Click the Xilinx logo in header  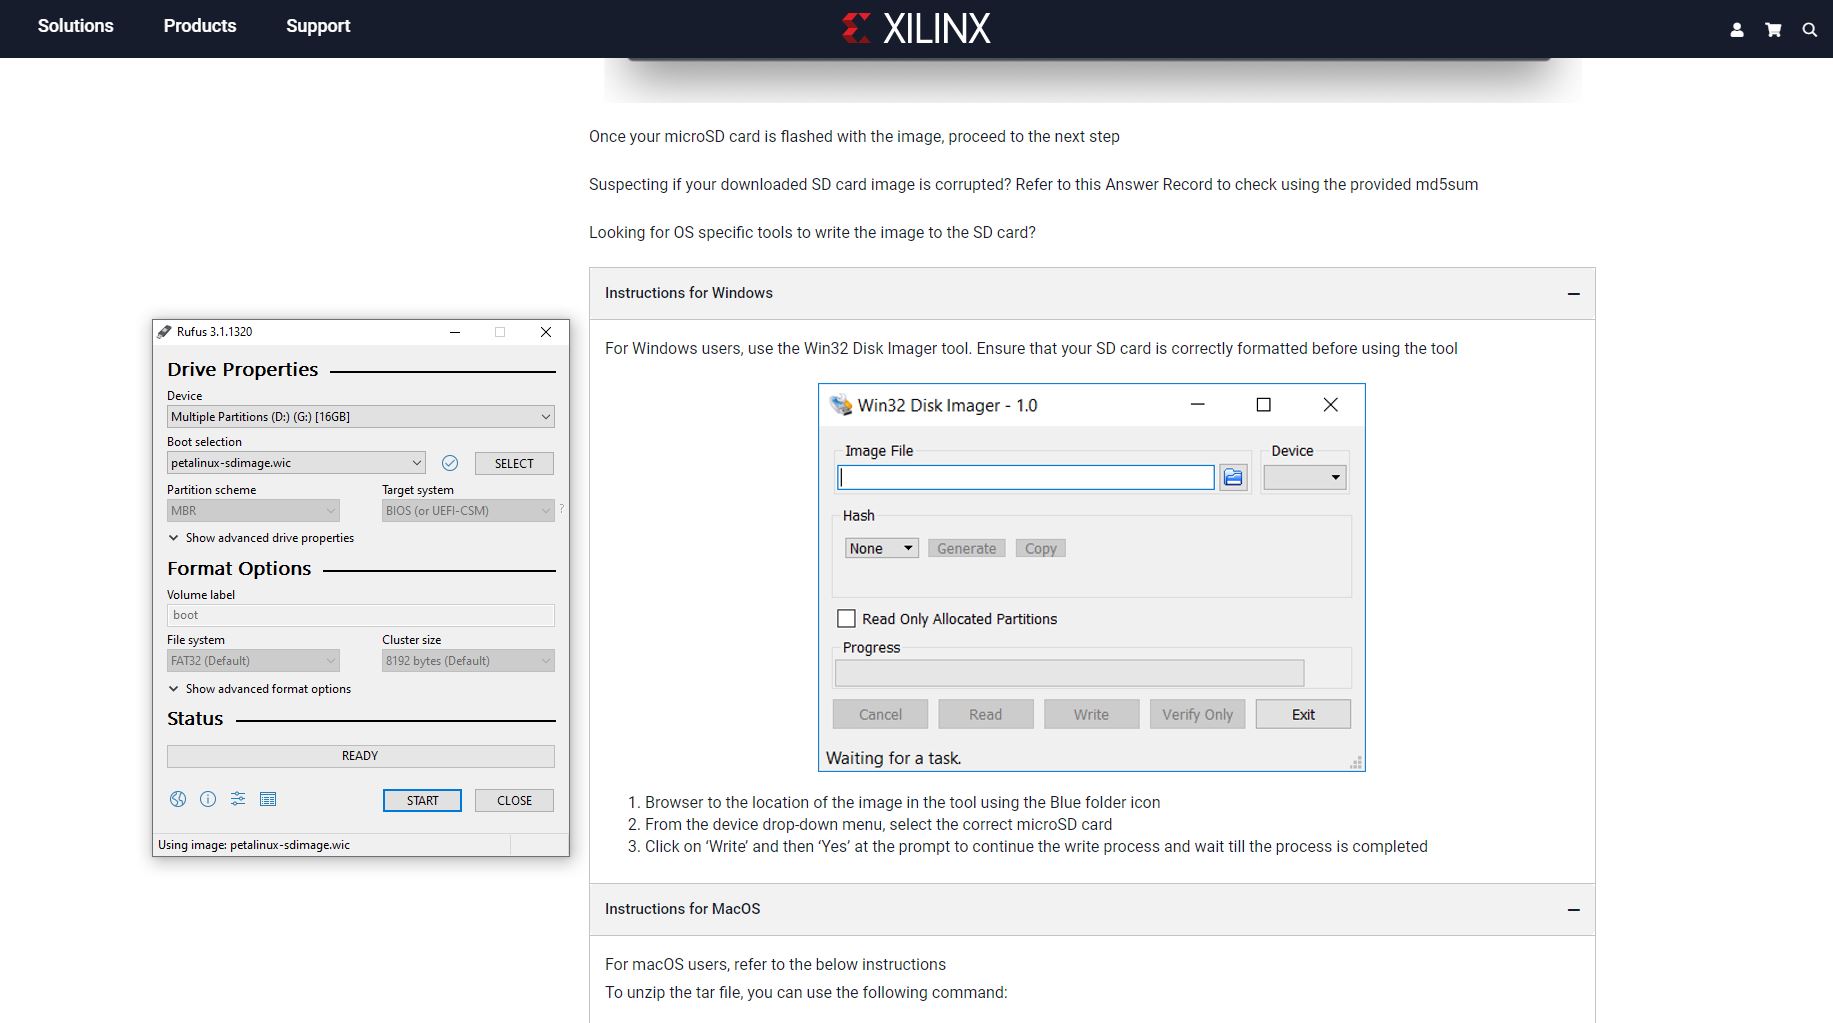click(916, 28)
